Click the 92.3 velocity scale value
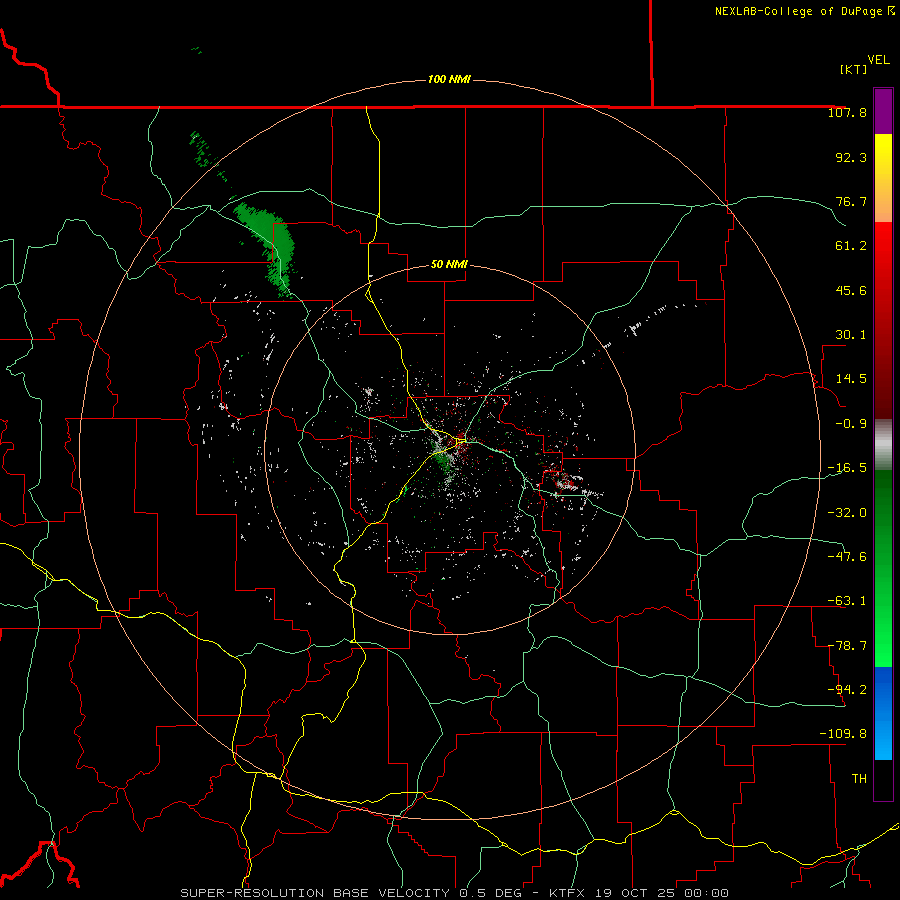Screen dimensions: 900x900 coord(851,157)
